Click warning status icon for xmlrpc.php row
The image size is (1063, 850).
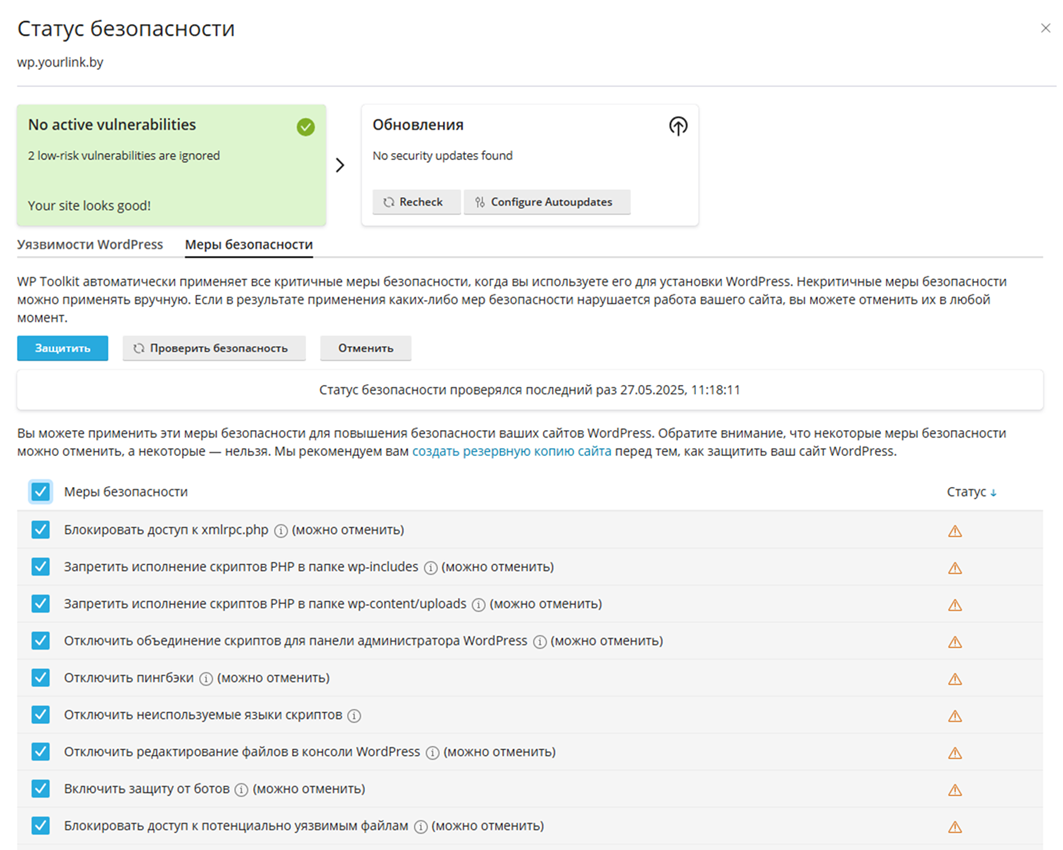[955, 531]
